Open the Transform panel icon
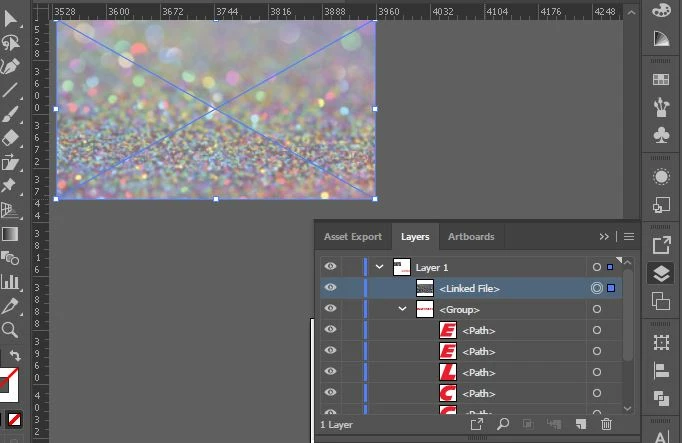Viewport: 682px width, 443px height. point(661,343)
